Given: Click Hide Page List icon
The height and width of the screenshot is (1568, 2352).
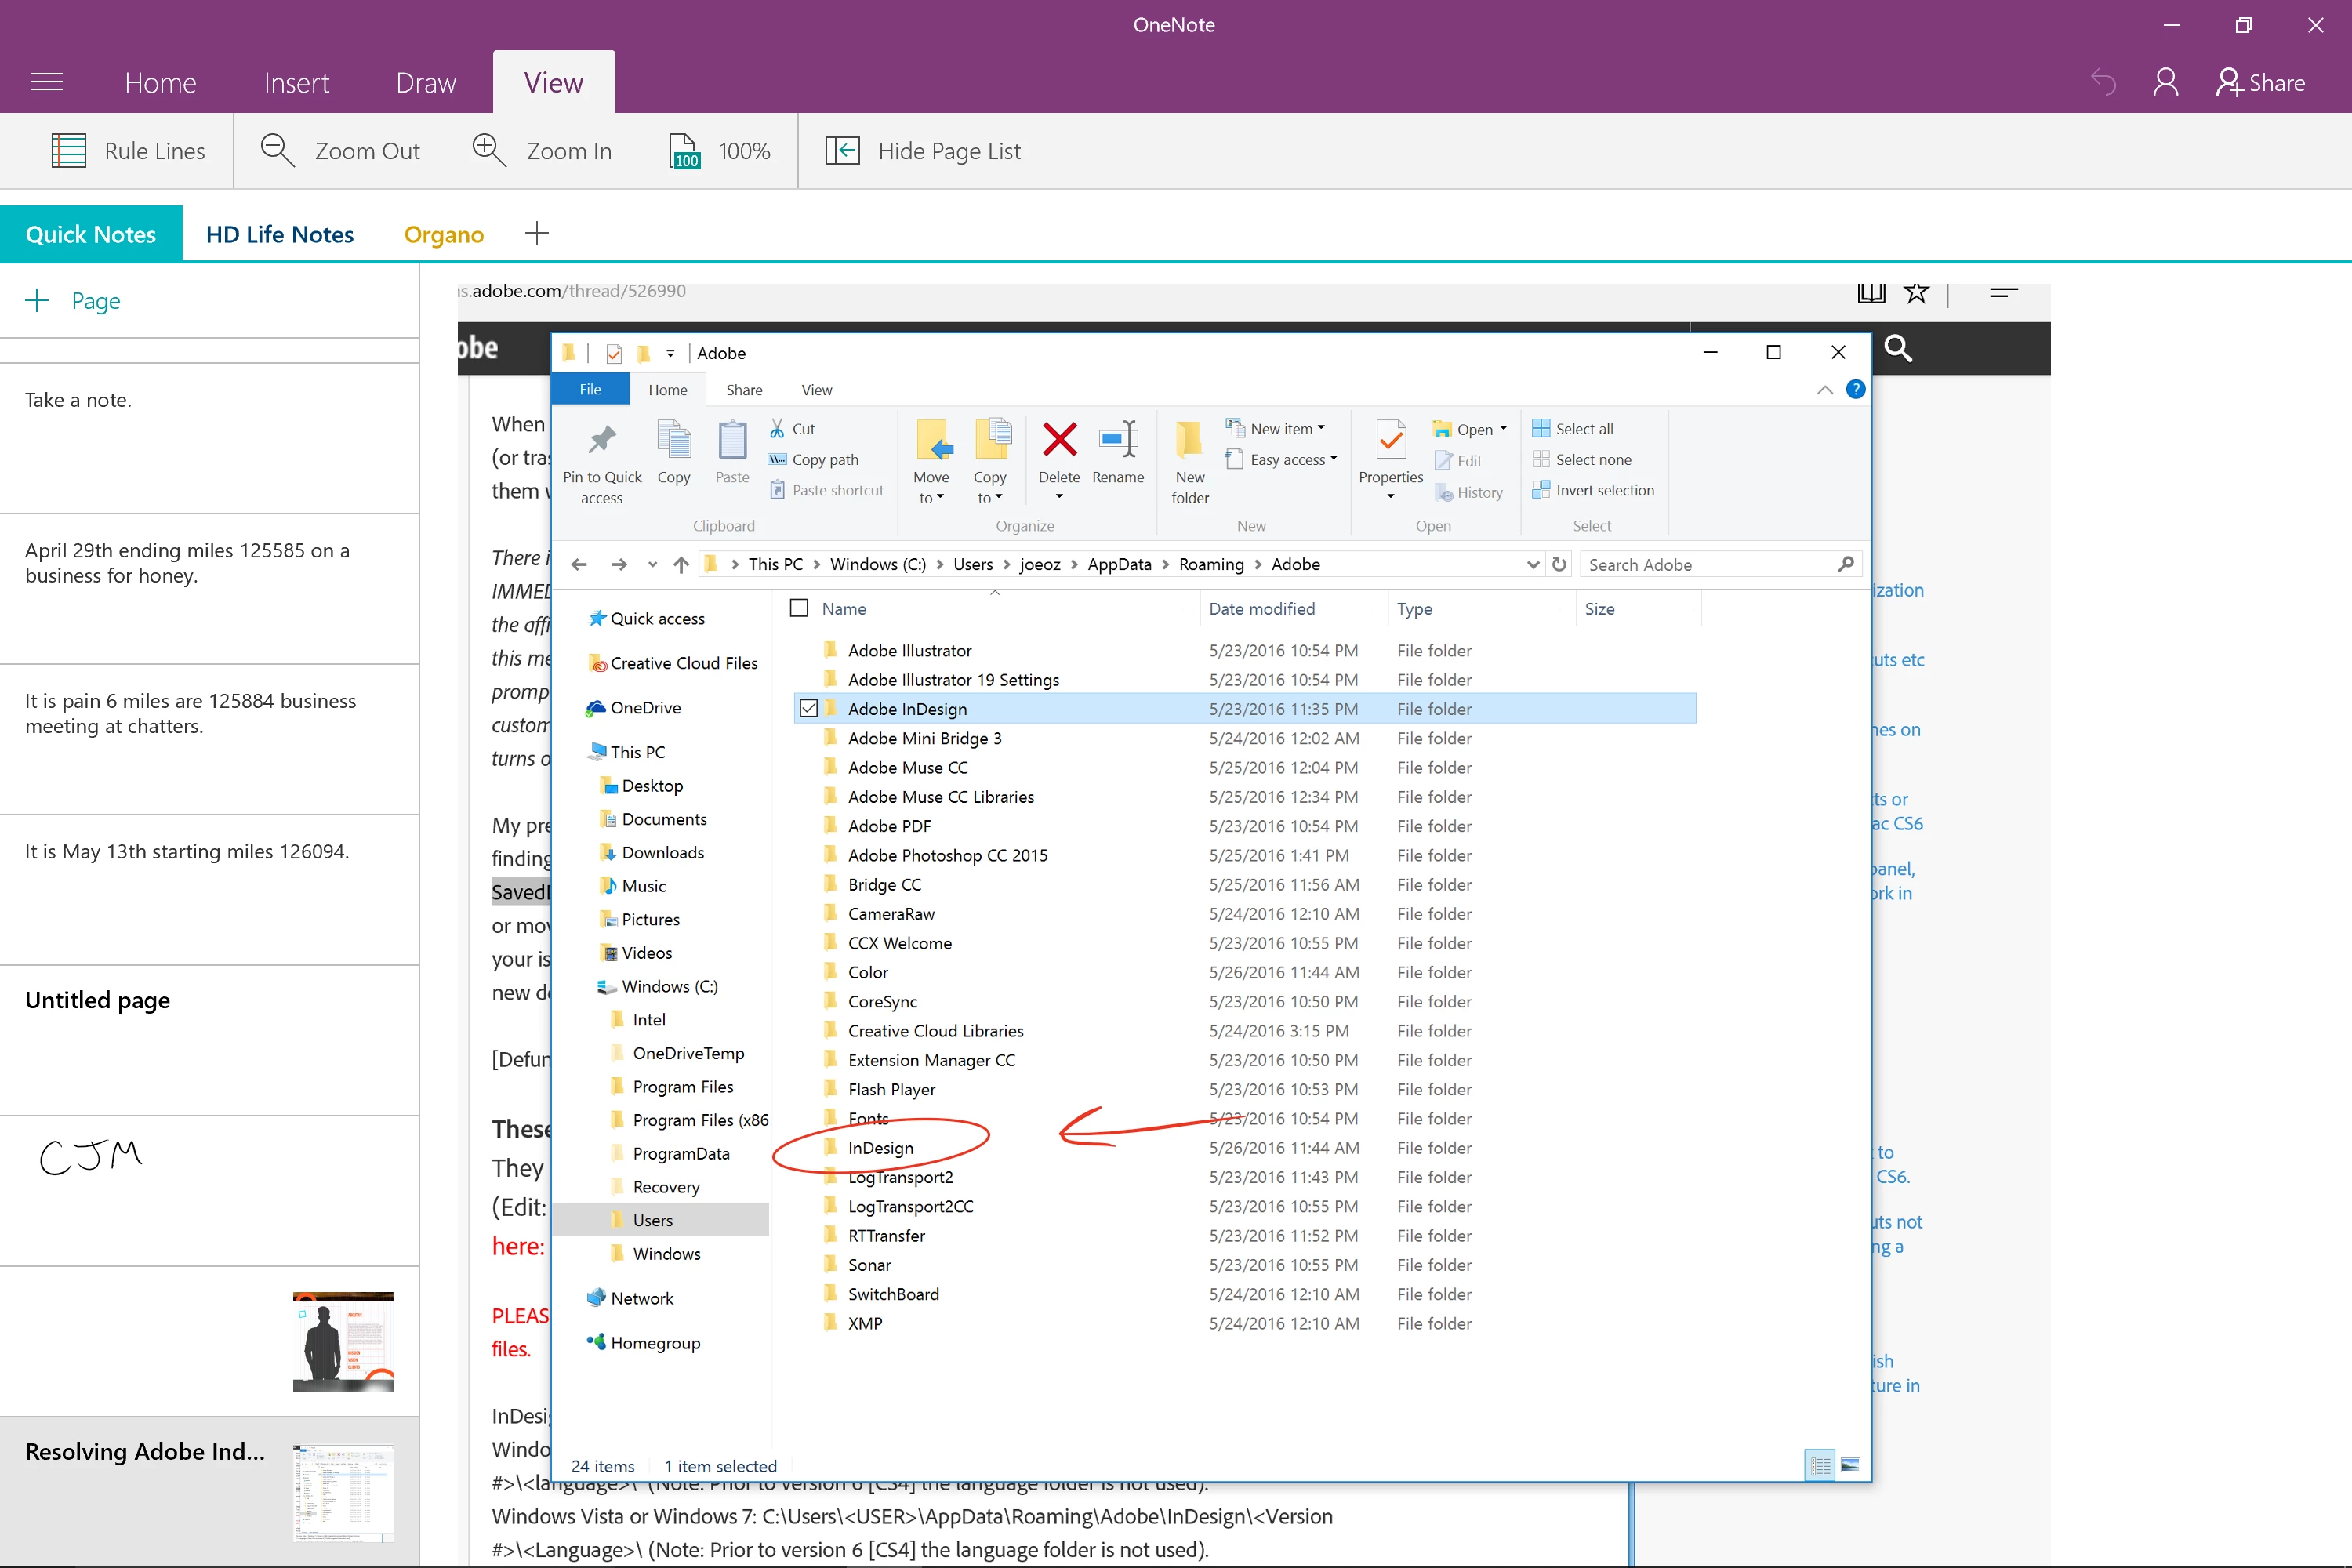Looking at the screenshot, I should point(842,150).
